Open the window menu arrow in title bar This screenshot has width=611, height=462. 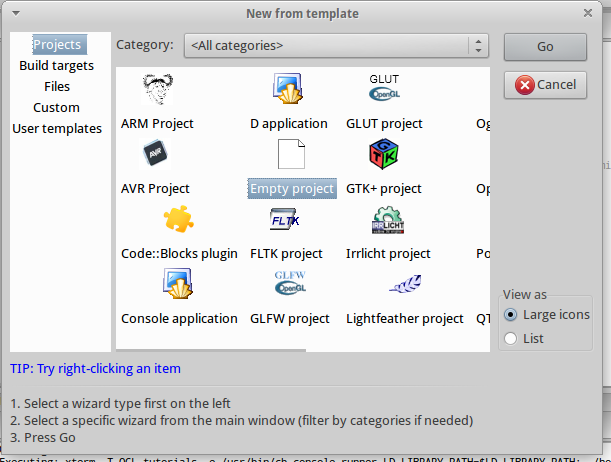point(16,14)
